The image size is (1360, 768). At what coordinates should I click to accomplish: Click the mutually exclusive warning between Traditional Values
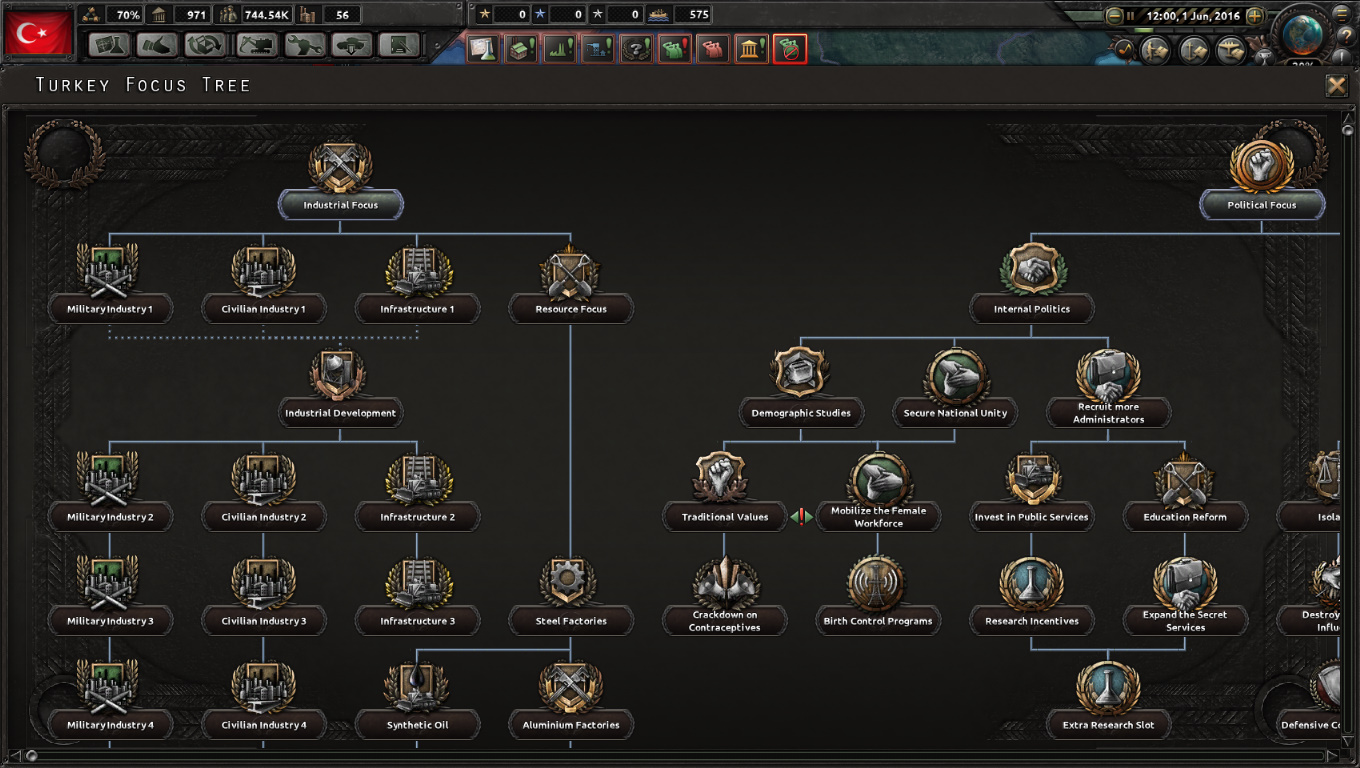pos(802,517)
